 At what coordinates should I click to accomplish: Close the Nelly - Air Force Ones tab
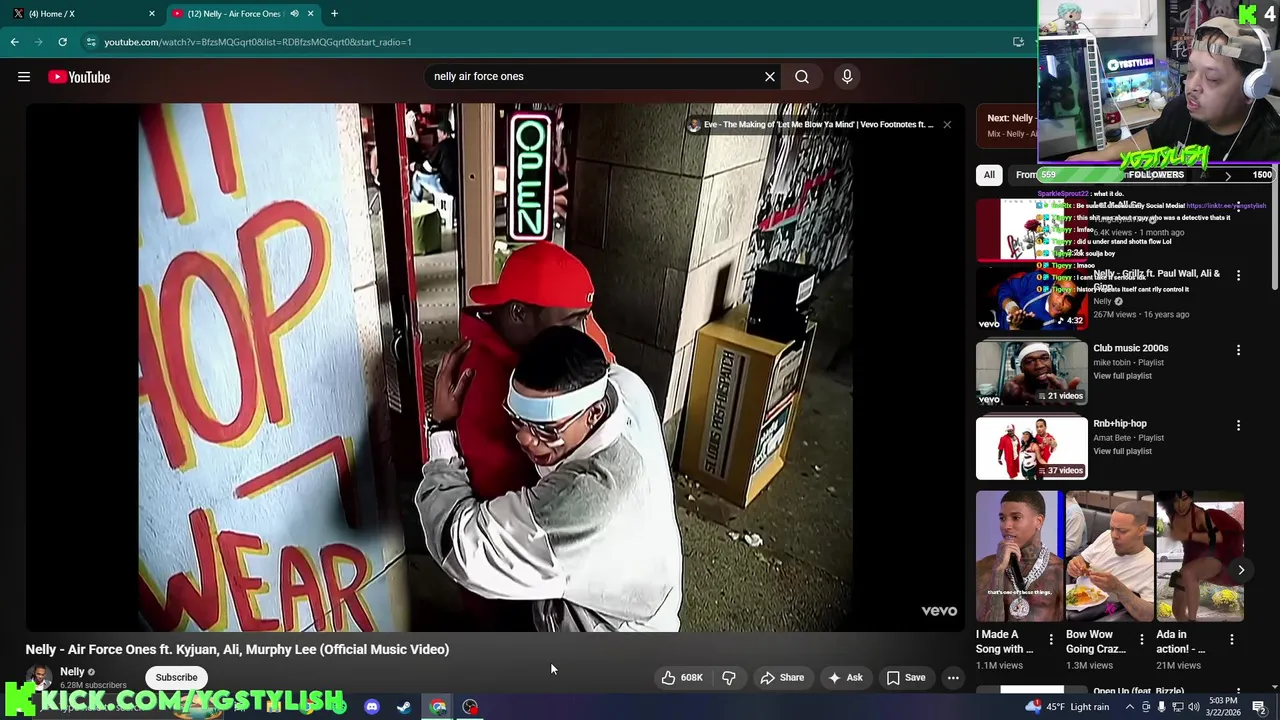(x=310, y=13)
